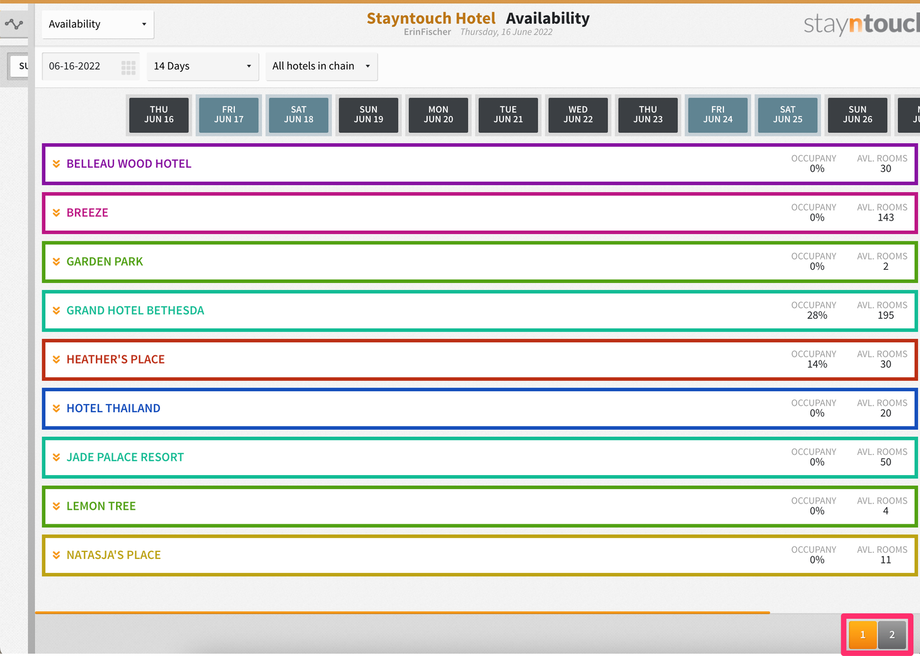Select the THU JUN 16 column header
The height and width of the screenshot is (656, 920).
pos(159,115)
